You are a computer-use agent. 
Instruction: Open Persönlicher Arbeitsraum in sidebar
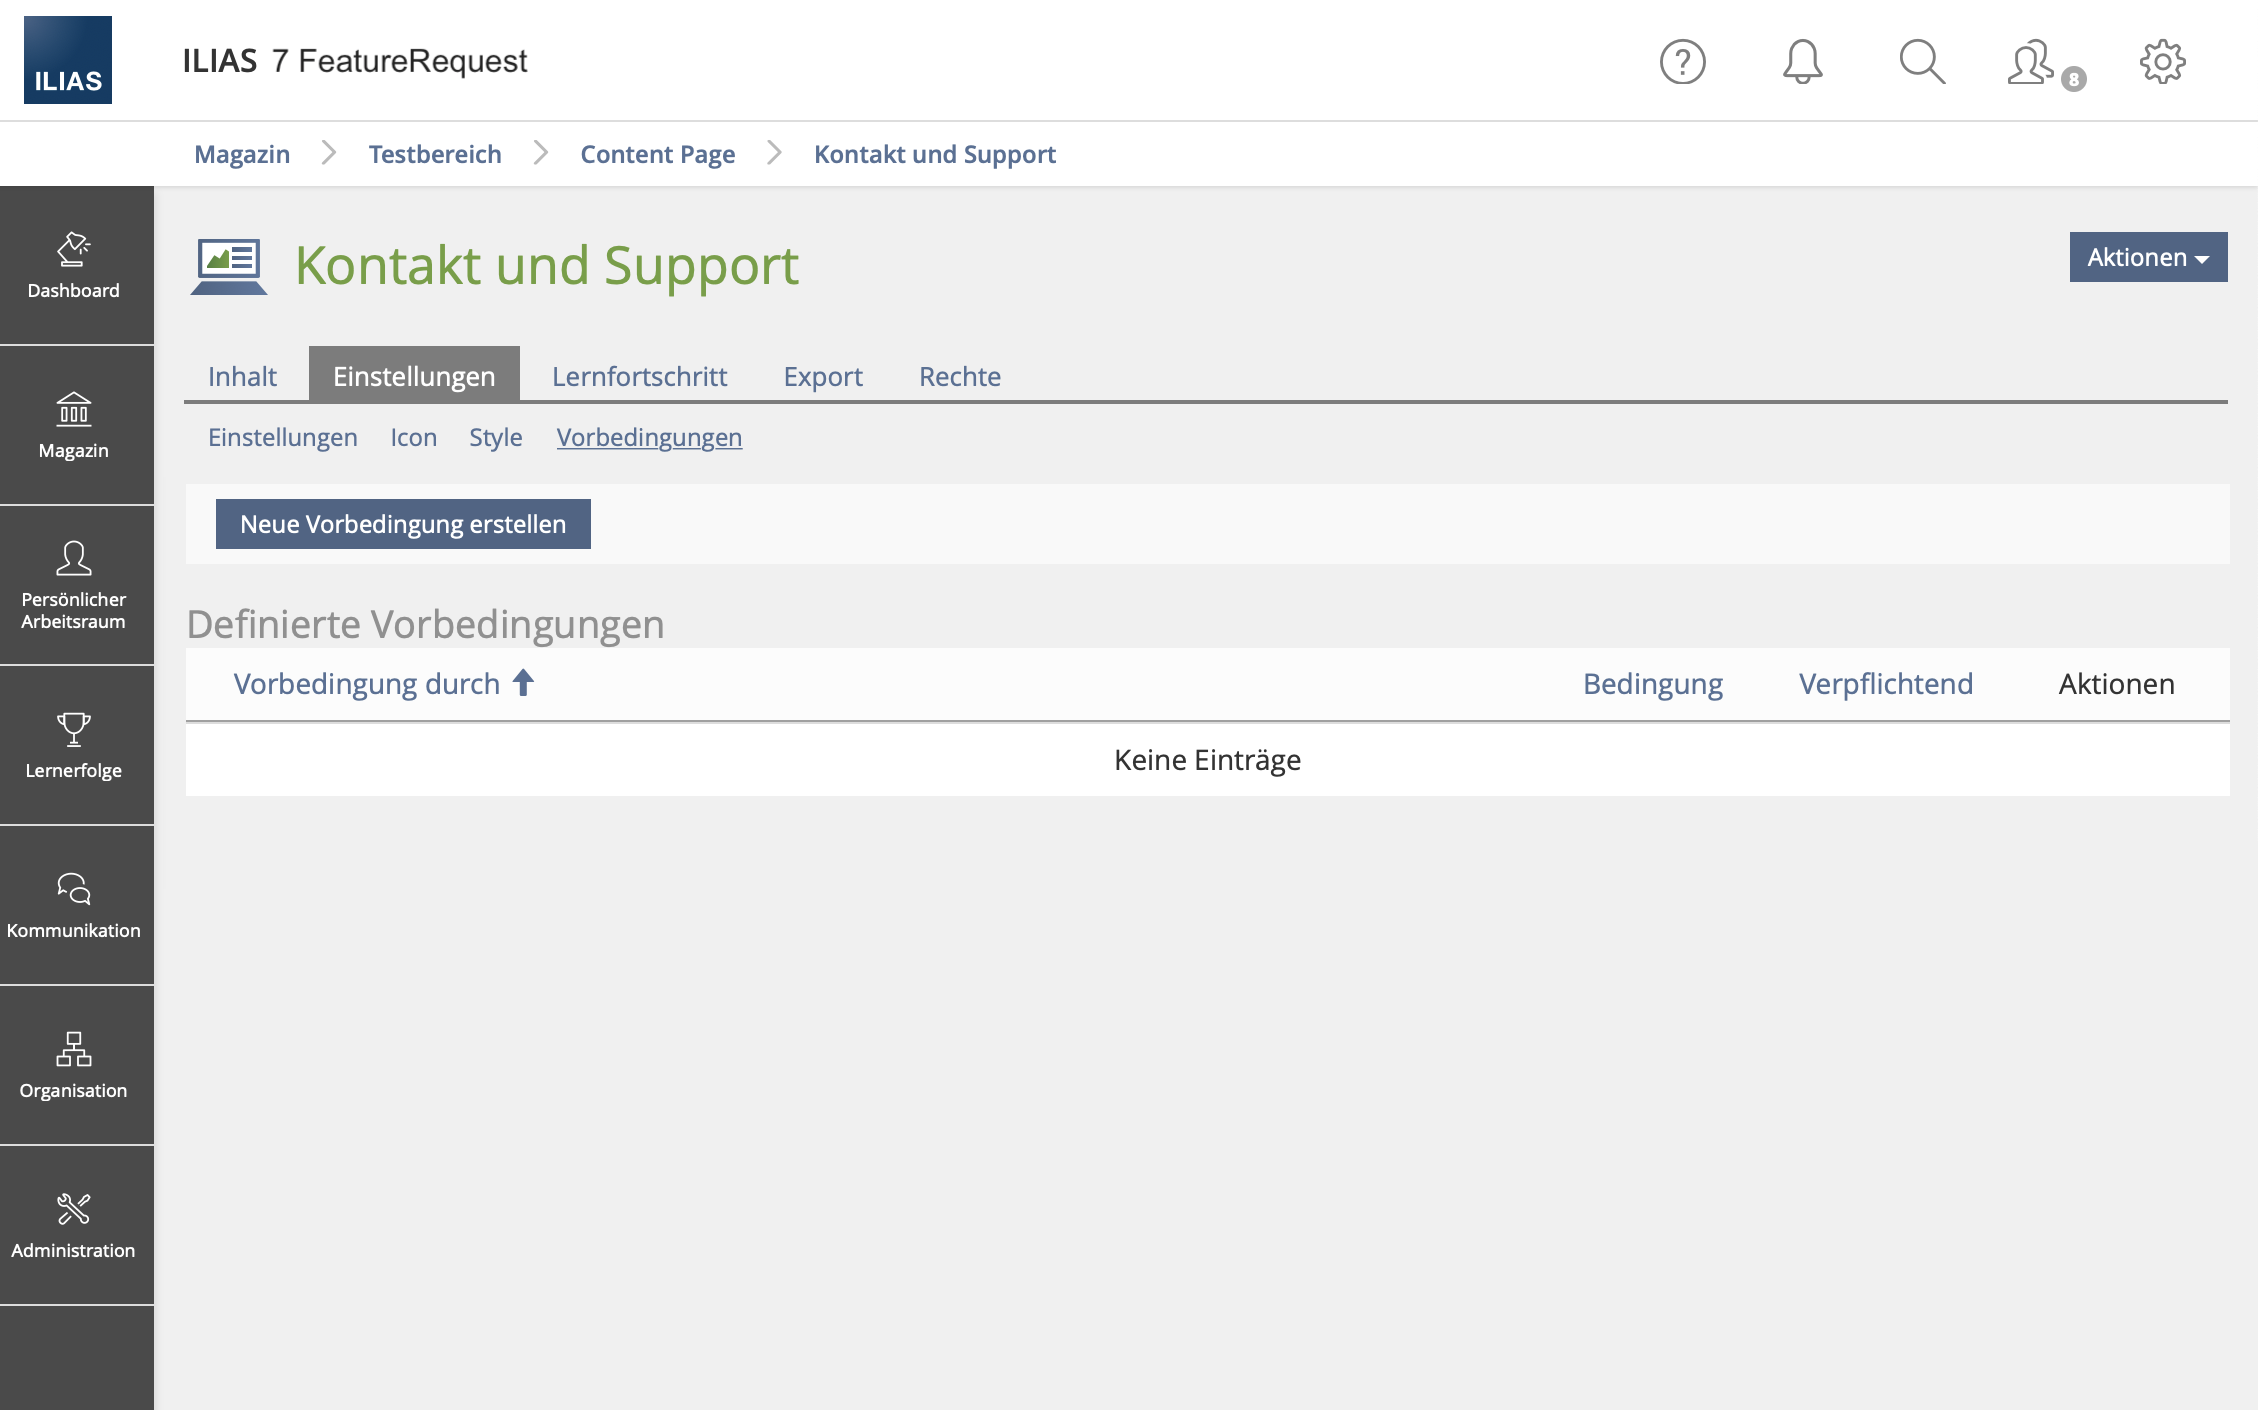click(x=74, y=586)
